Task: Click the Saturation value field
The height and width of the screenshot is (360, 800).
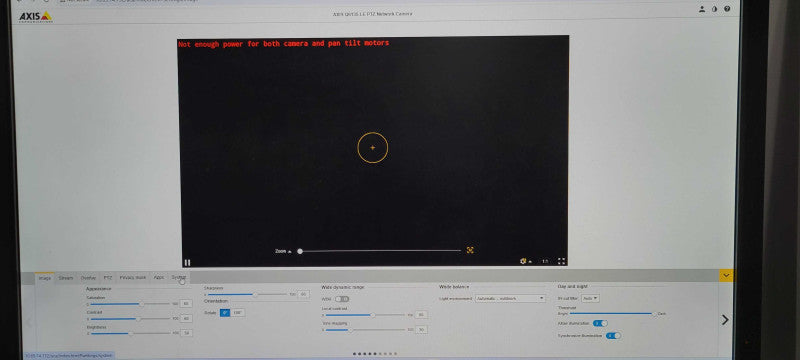Action: coord(186,303)
